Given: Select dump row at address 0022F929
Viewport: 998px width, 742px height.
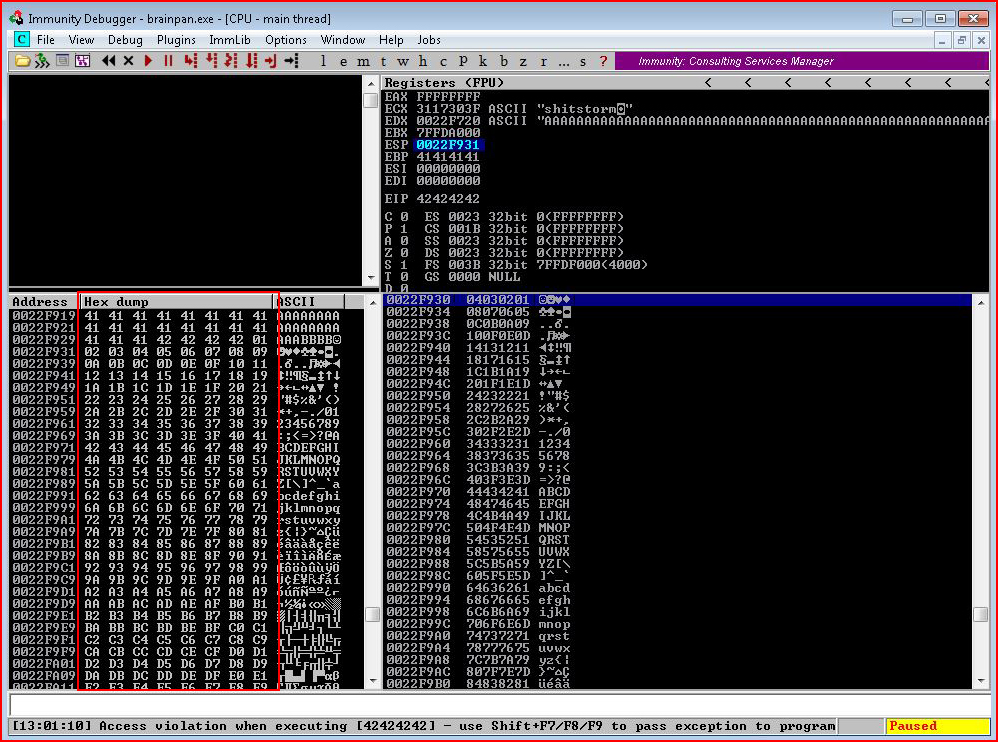Looking at the screenshot, I should 176,340.
